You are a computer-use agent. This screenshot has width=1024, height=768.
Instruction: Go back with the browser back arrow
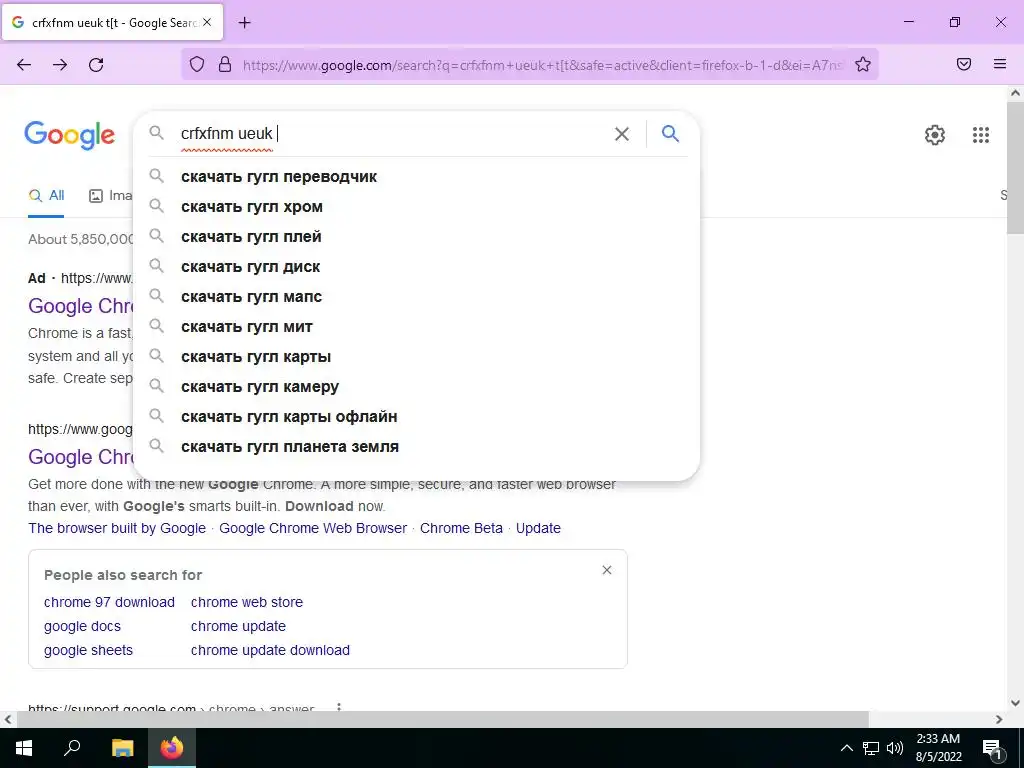pos(24,64)
